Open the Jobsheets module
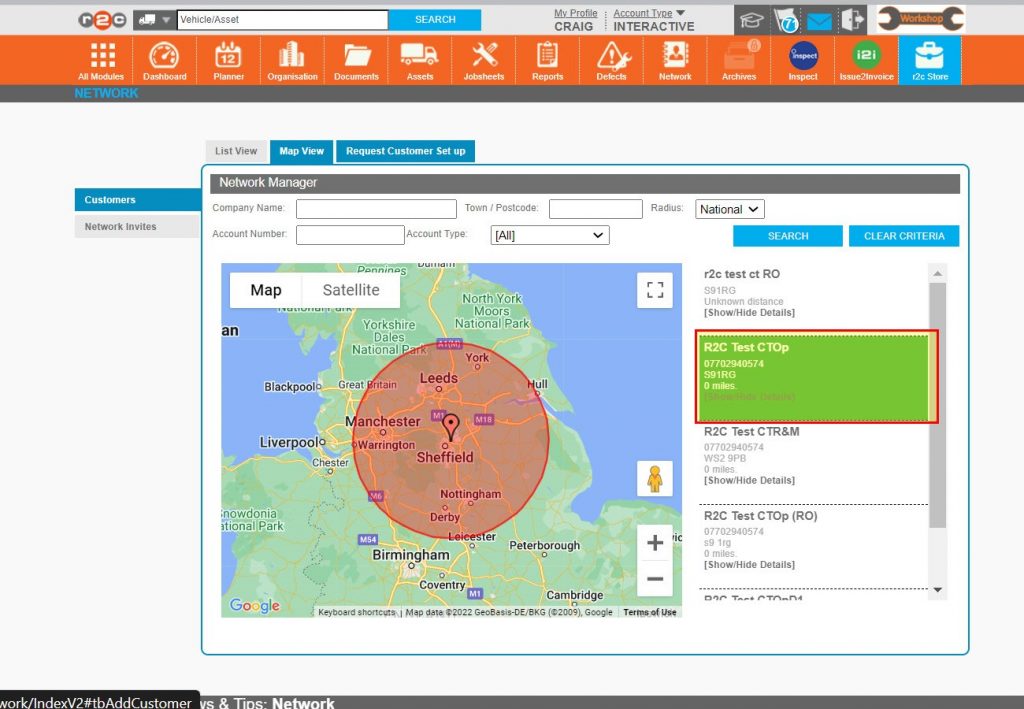 coord(483,59)
